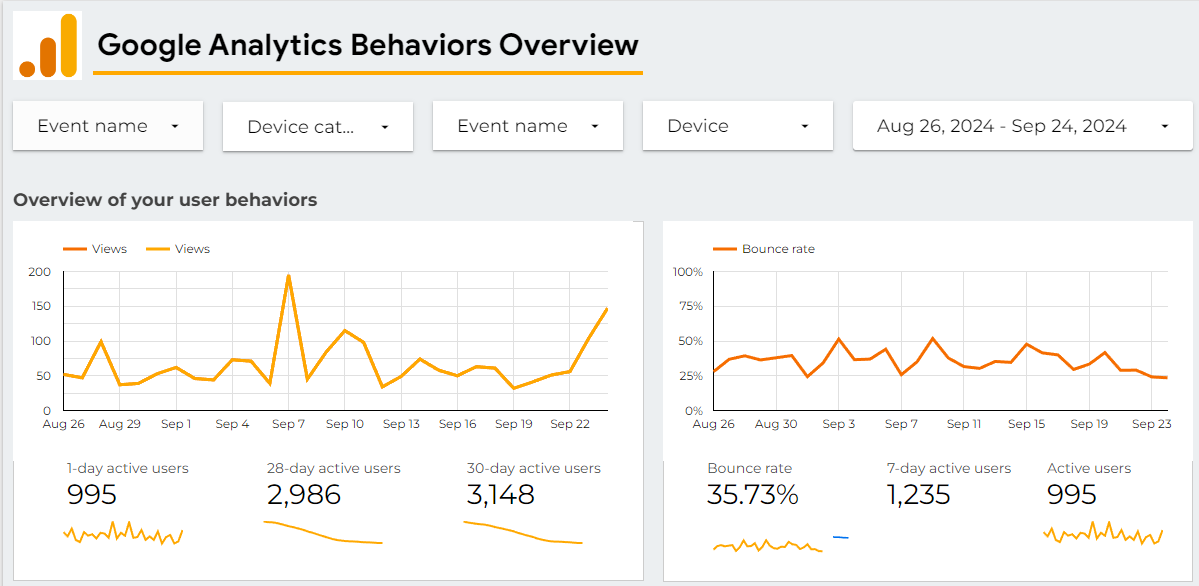The height and width of the screenshot is (586, 1199).
Task: Click the Sep 4 label on the Views chart
Action: (x=232, y=423)
